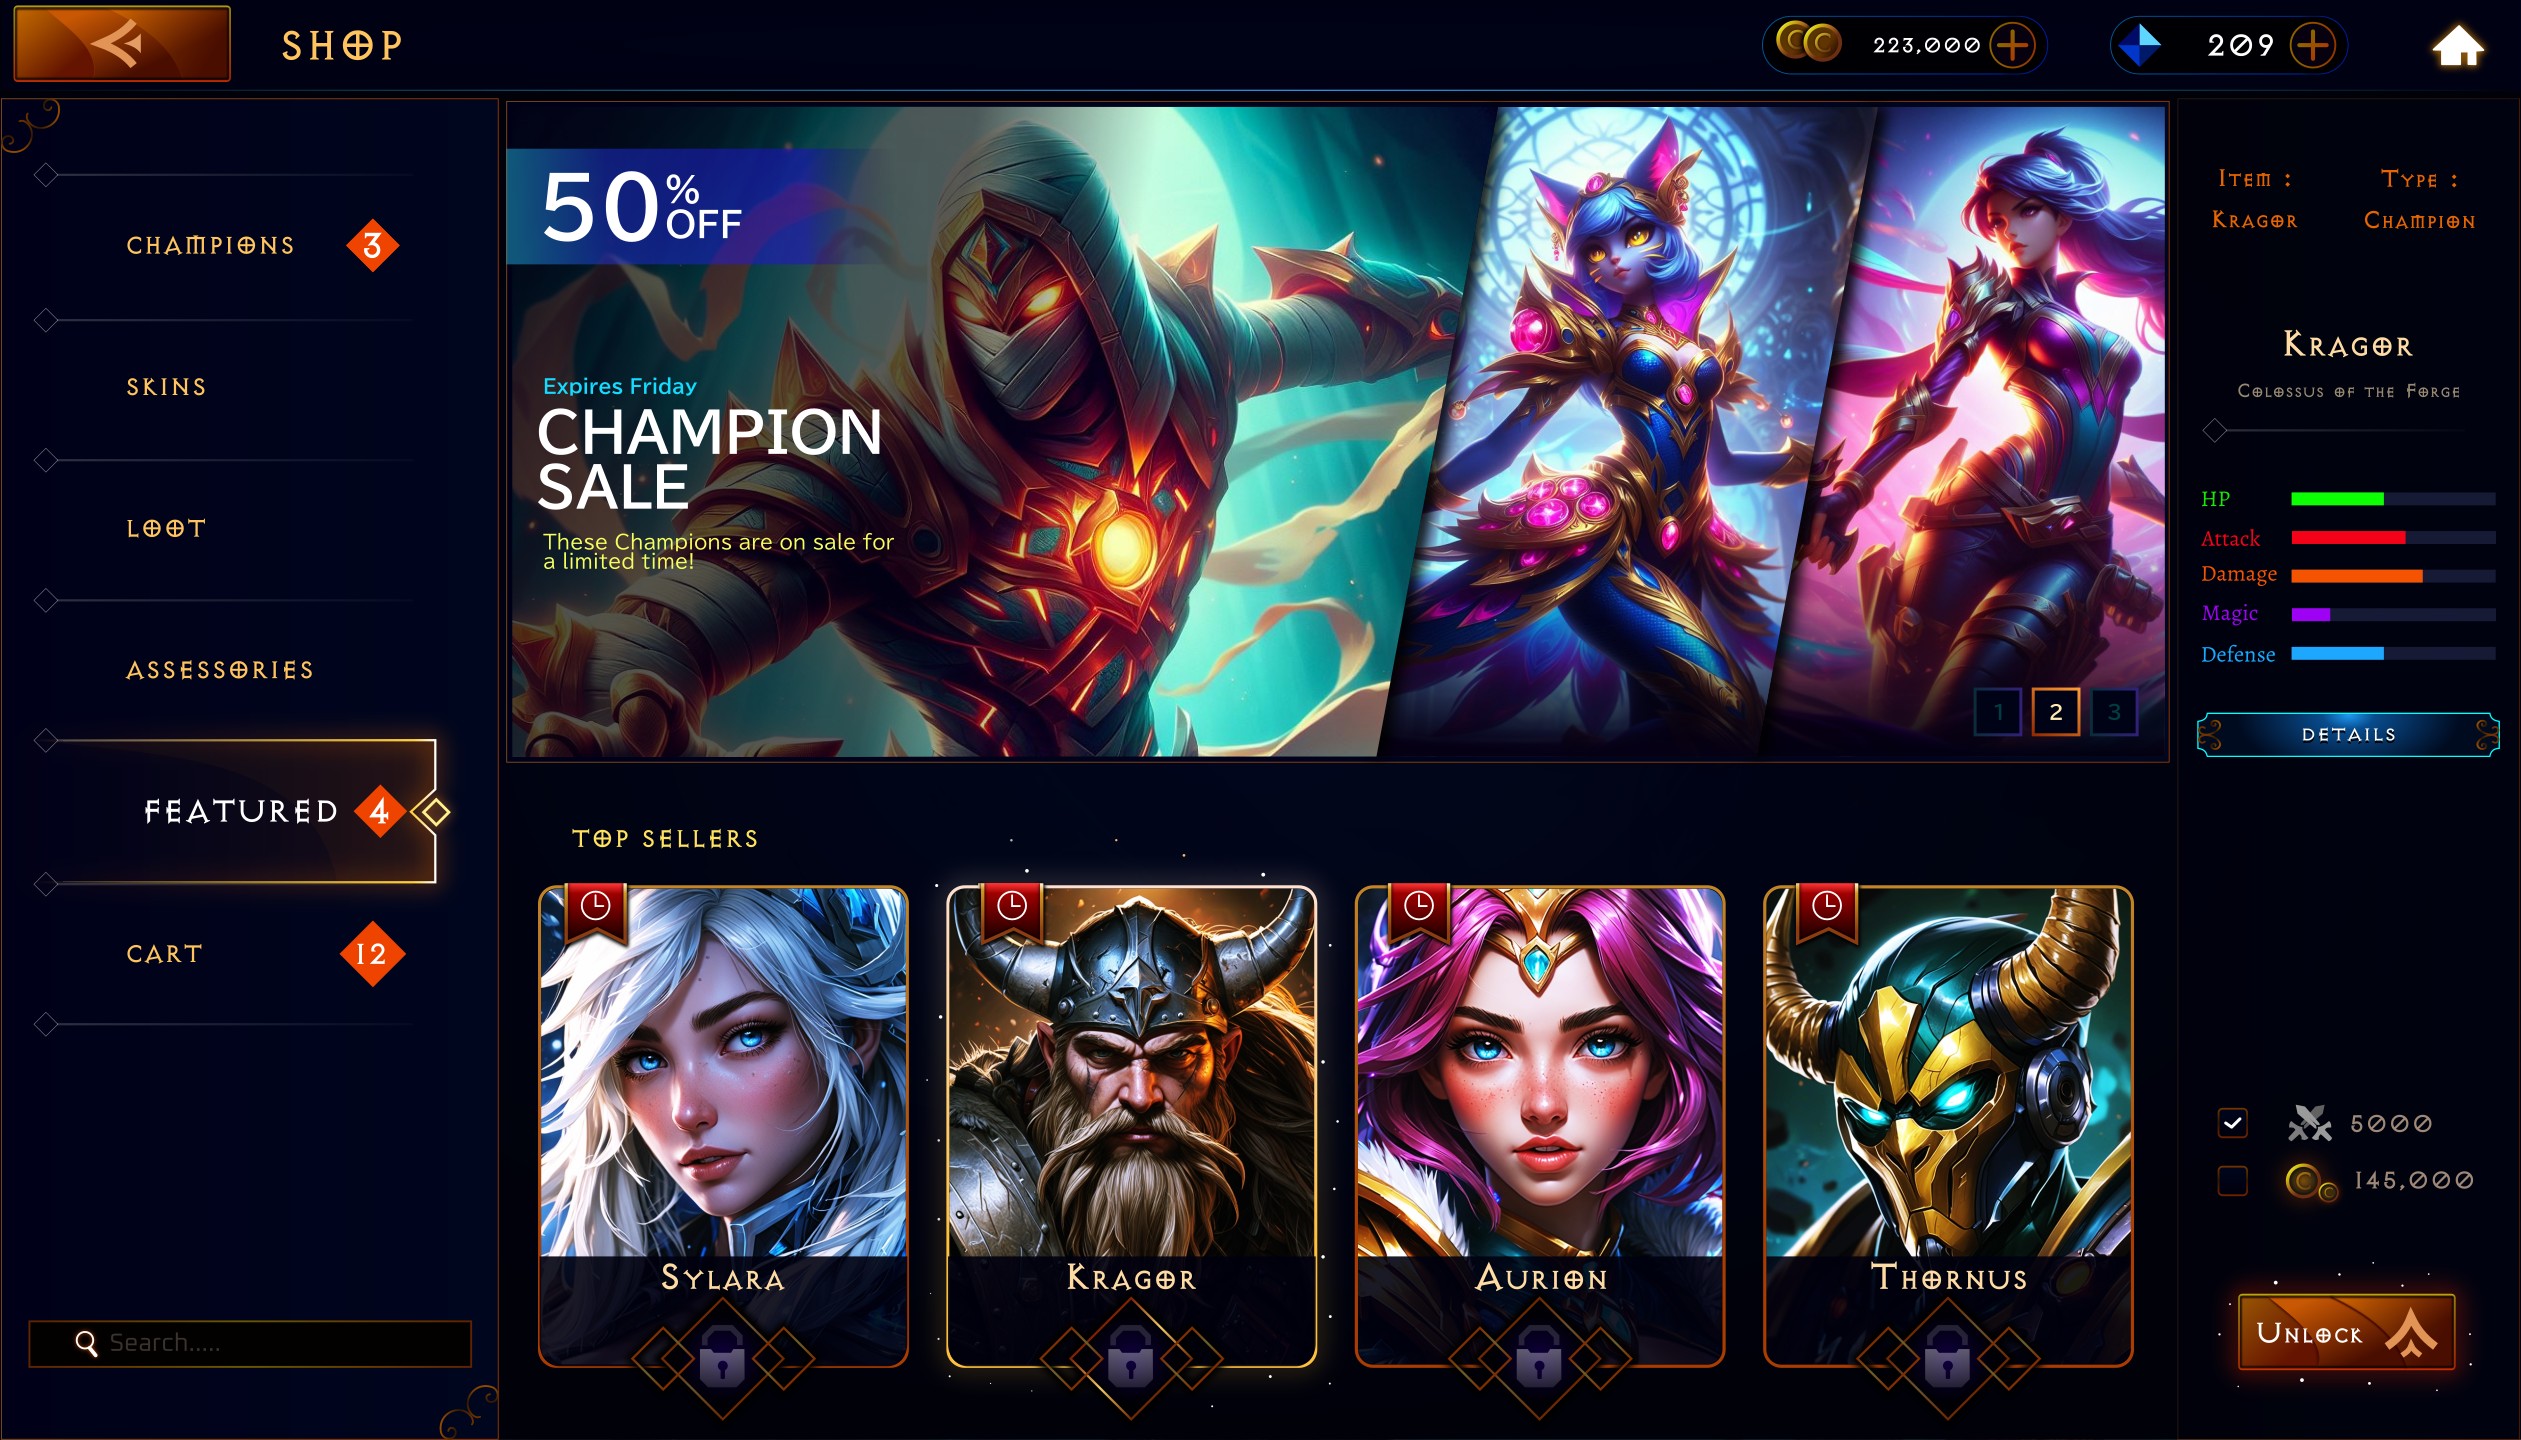Click the lock icon under Thornus
This screenshot has width=2521, height=1440.
(1947, 1356)
